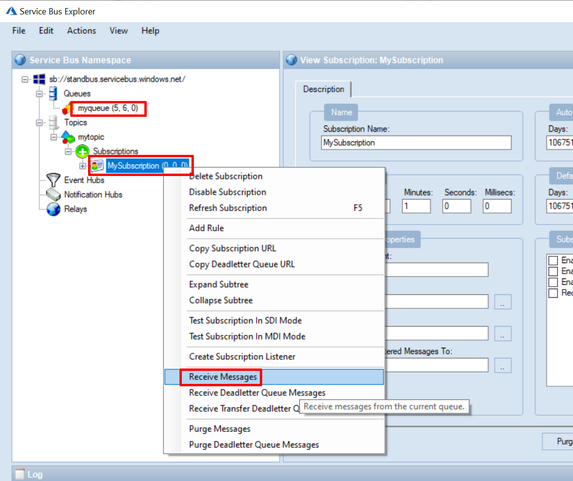Click the Millisecs input field
573x481 pixels.
click(497, 206)
